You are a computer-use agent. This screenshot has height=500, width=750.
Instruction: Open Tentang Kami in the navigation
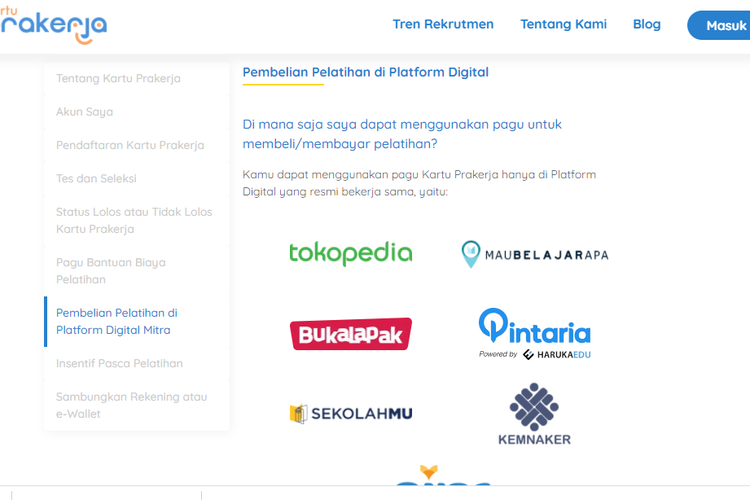563,24
